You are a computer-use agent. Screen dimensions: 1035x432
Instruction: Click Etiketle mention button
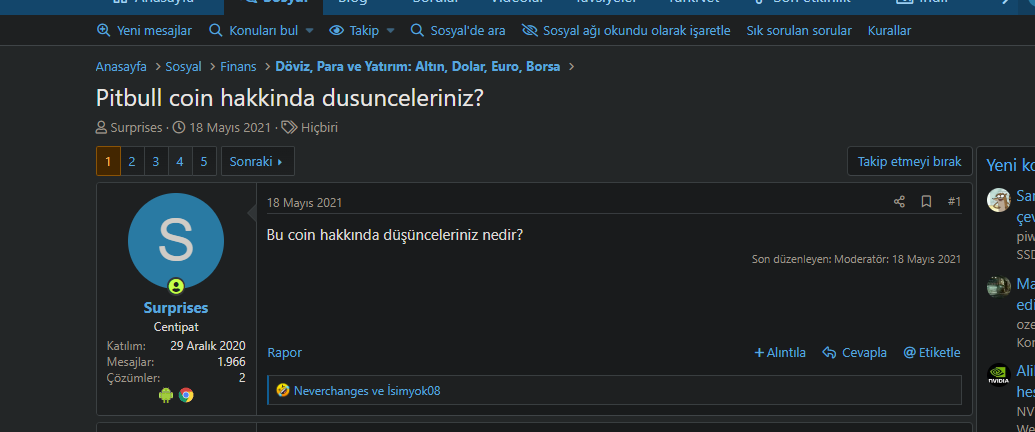click(x=931, y=352)
